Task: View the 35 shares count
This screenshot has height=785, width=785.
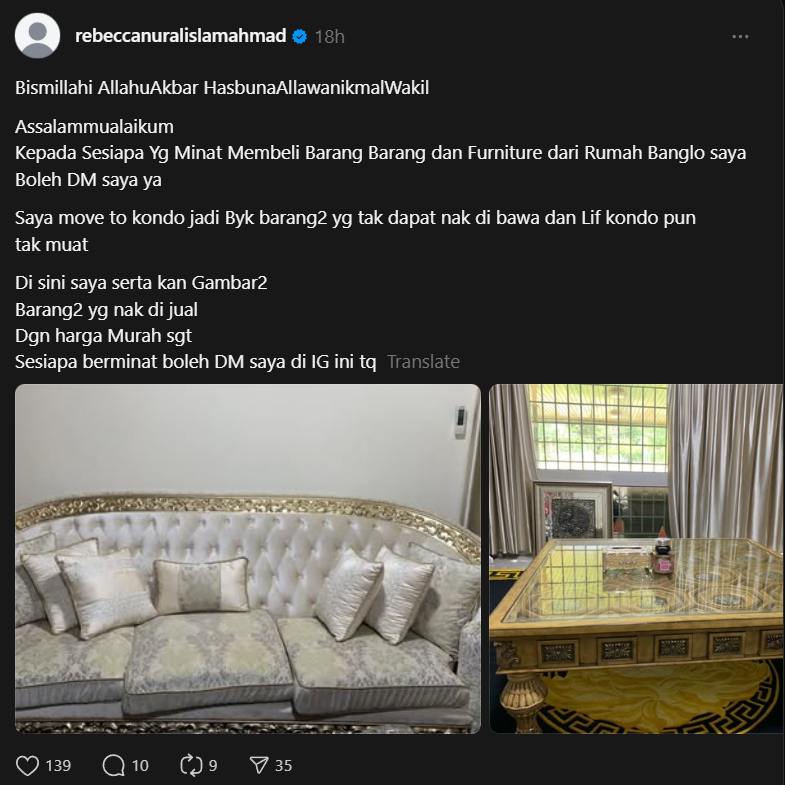Action: point(283,765)
